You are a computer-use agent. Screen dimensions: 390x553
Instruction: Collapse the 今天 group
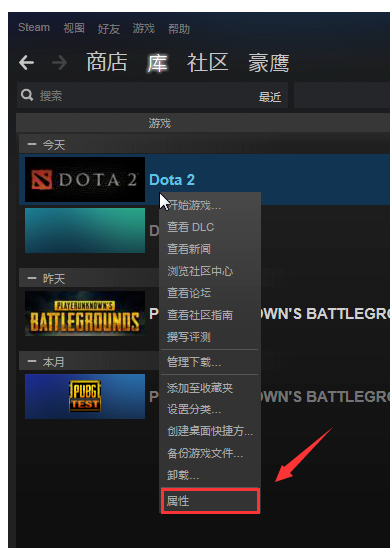(32, 144)
